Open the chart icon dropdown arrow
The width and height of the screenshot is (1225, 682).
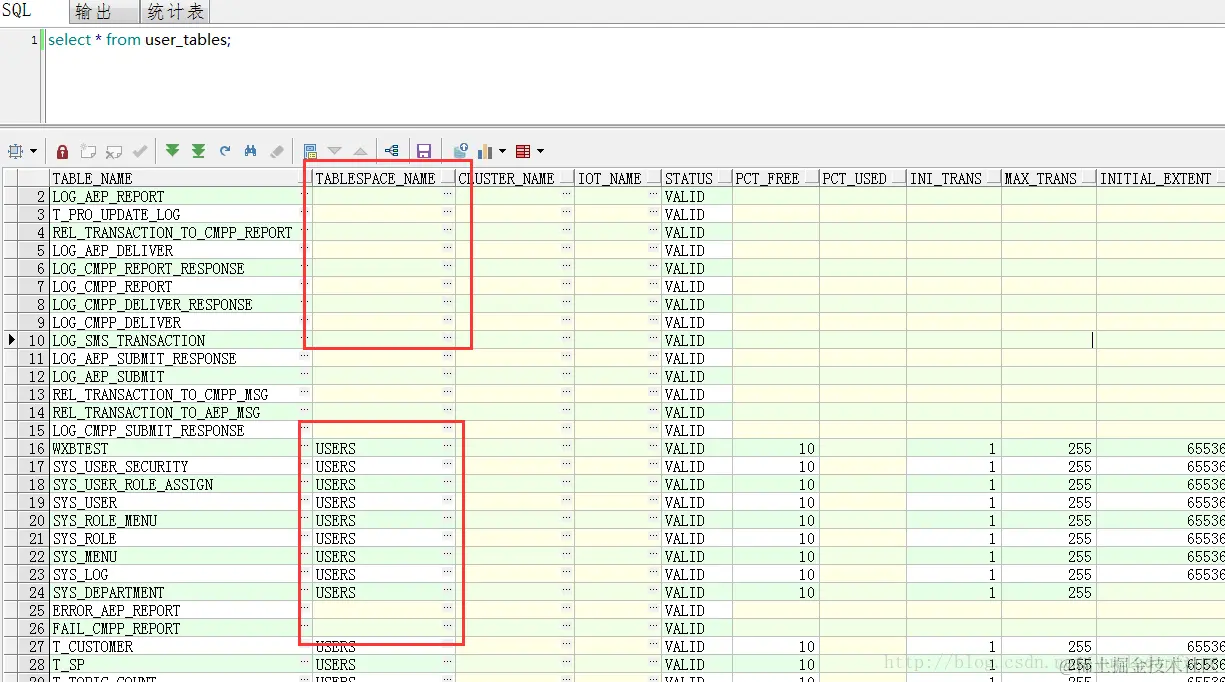point(503,152)
